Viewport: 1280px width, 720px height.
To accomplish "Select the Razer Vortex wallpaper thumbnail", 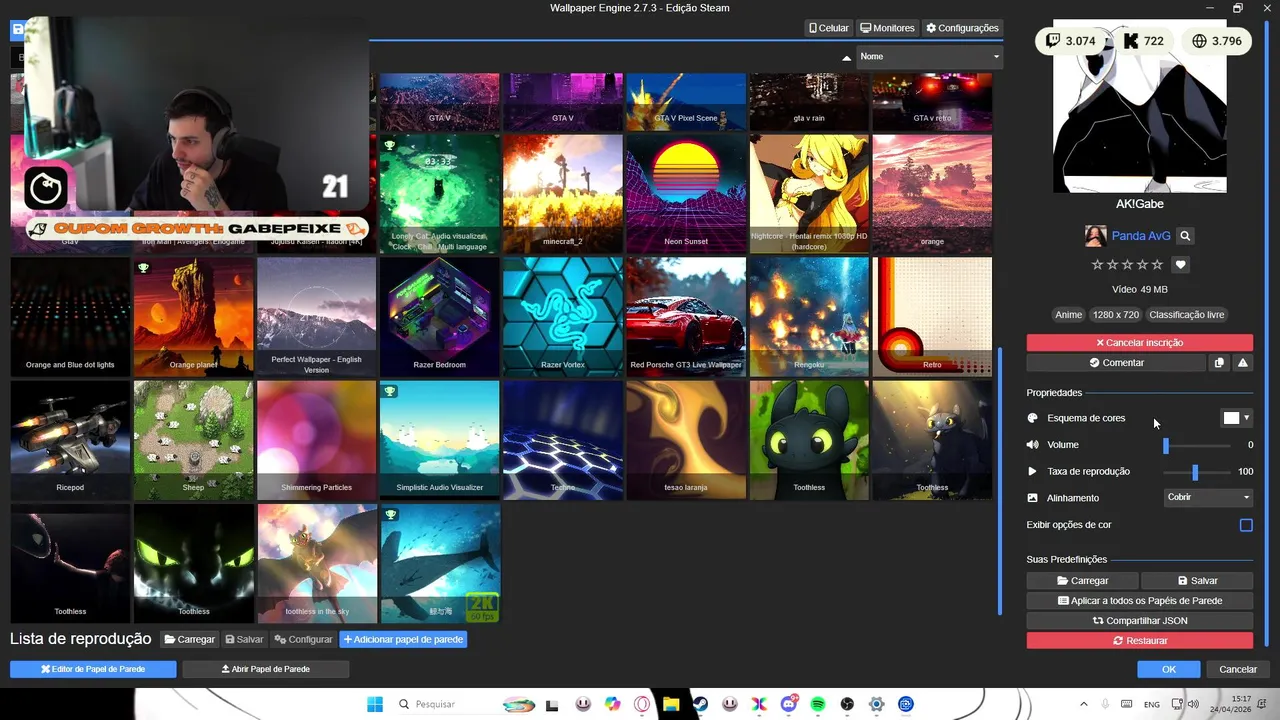I will tap(563, 317).
